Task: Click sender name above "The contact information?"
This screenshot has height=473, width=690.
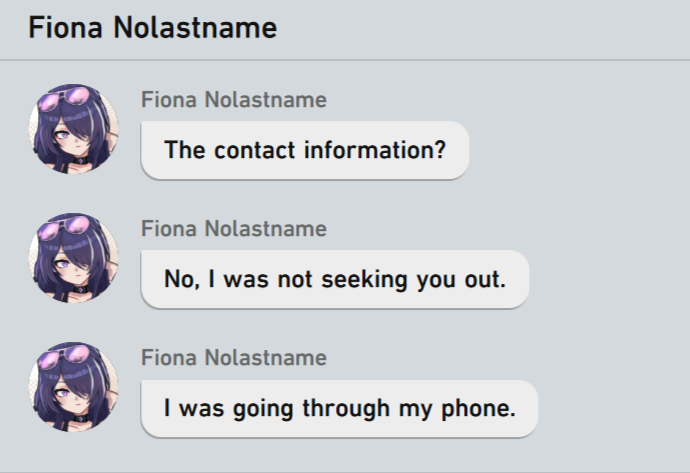Action: tap(233, 100)
